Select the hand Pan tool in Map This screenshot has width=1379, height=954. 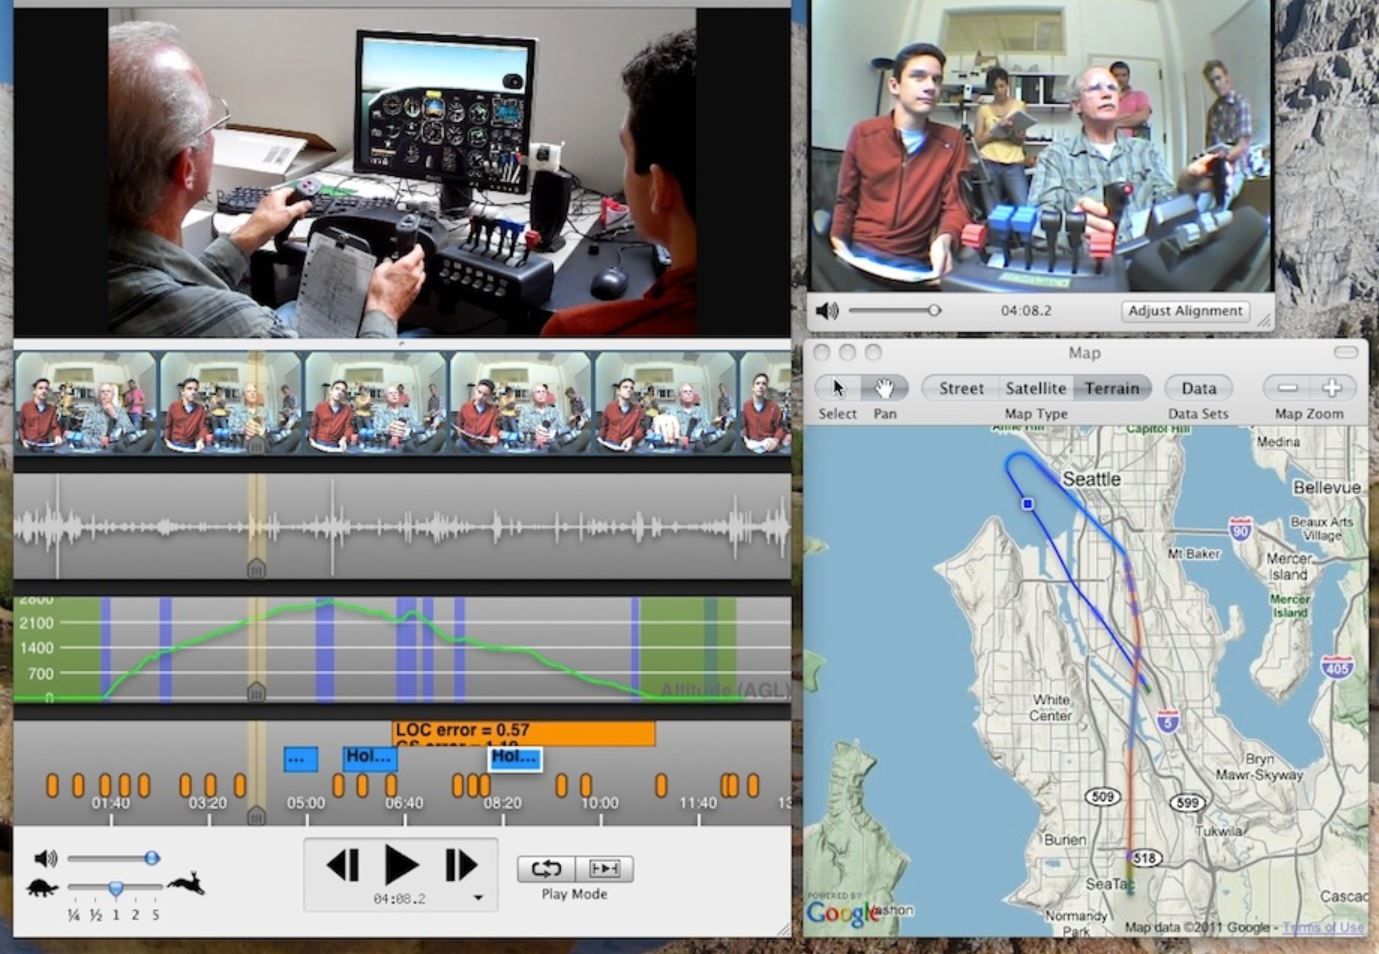click(x=884, y=388)
